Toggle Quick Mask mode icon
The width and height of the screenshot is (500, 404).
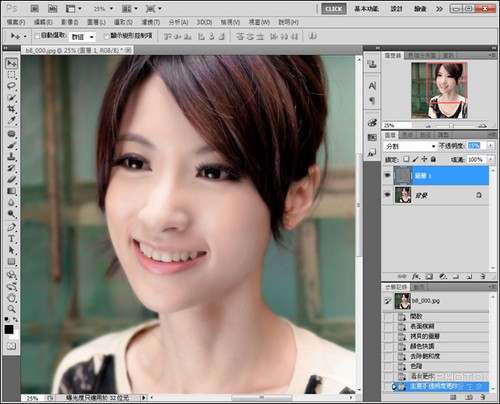[x=11, y=346]
